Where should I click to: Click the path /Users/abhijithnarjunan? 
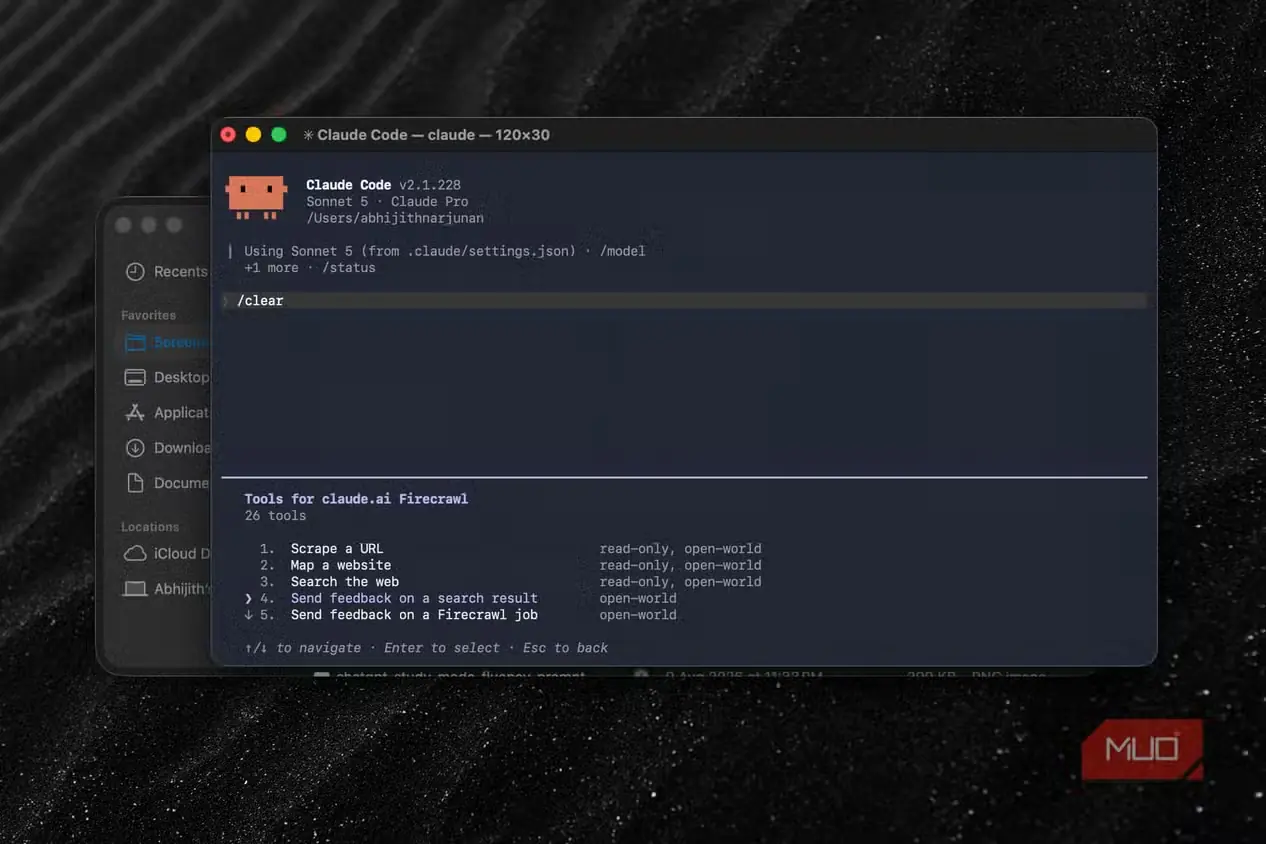pos(395,218)
